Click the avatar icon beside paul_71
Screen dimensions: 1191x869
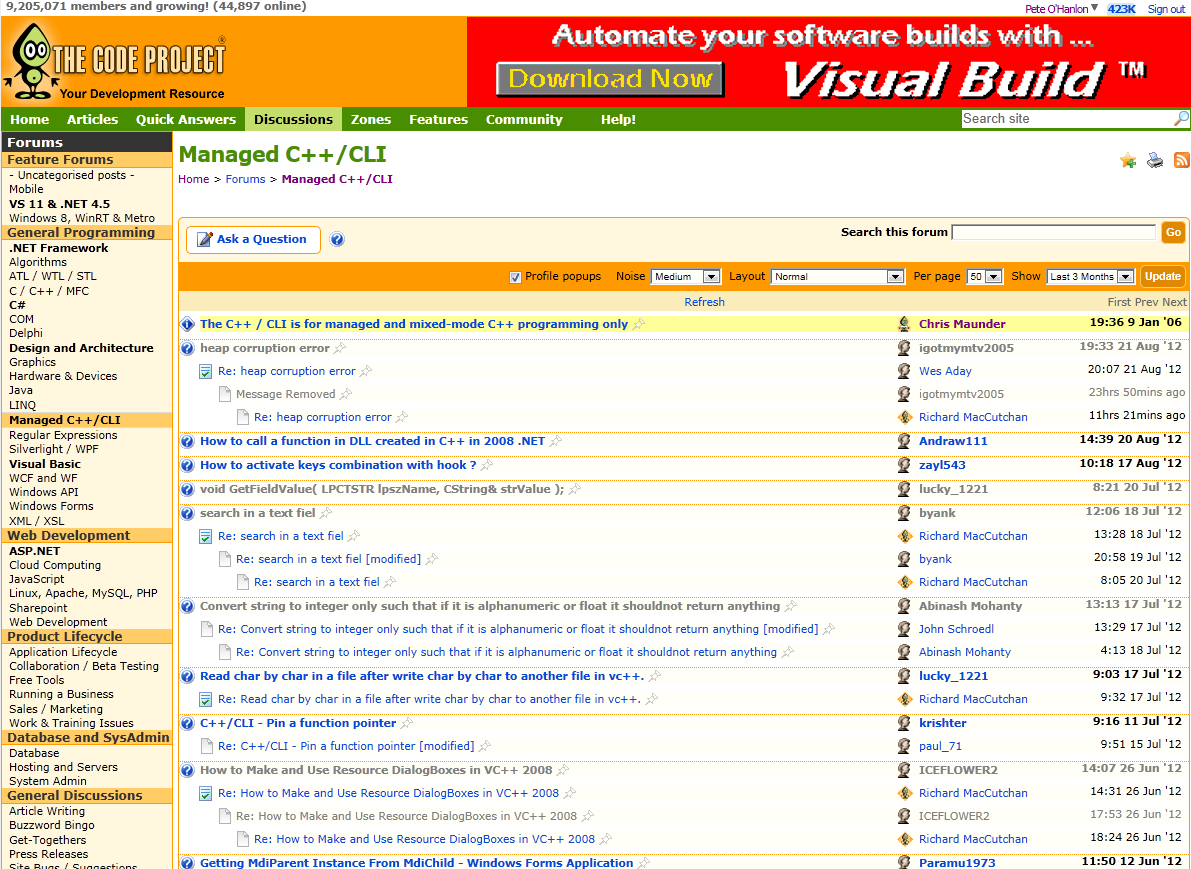[x=904, y=746]
